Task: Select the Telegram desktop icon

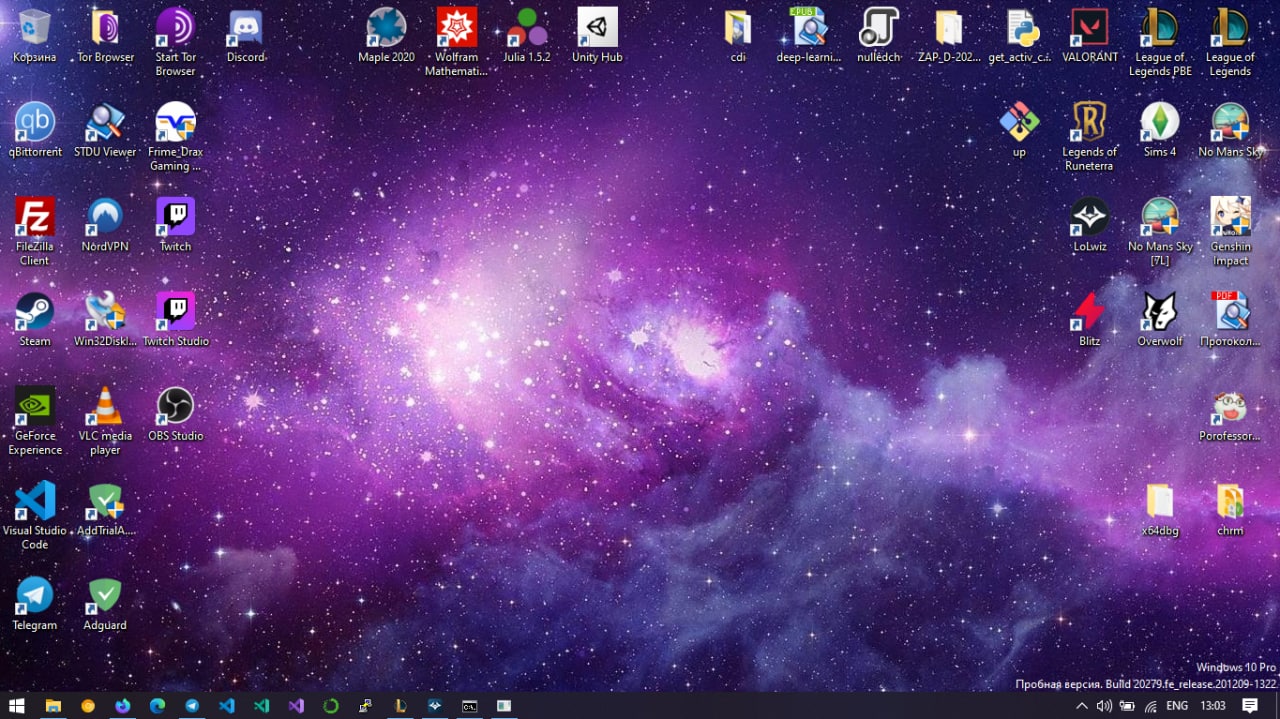Action: pos(35,605)
